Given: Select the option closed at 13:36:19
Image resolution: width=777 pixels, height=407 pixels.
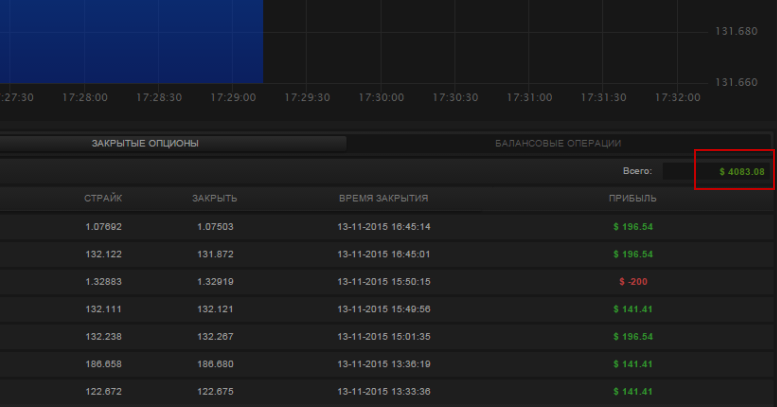Looking at the screenshot, I should pos(384,364).
